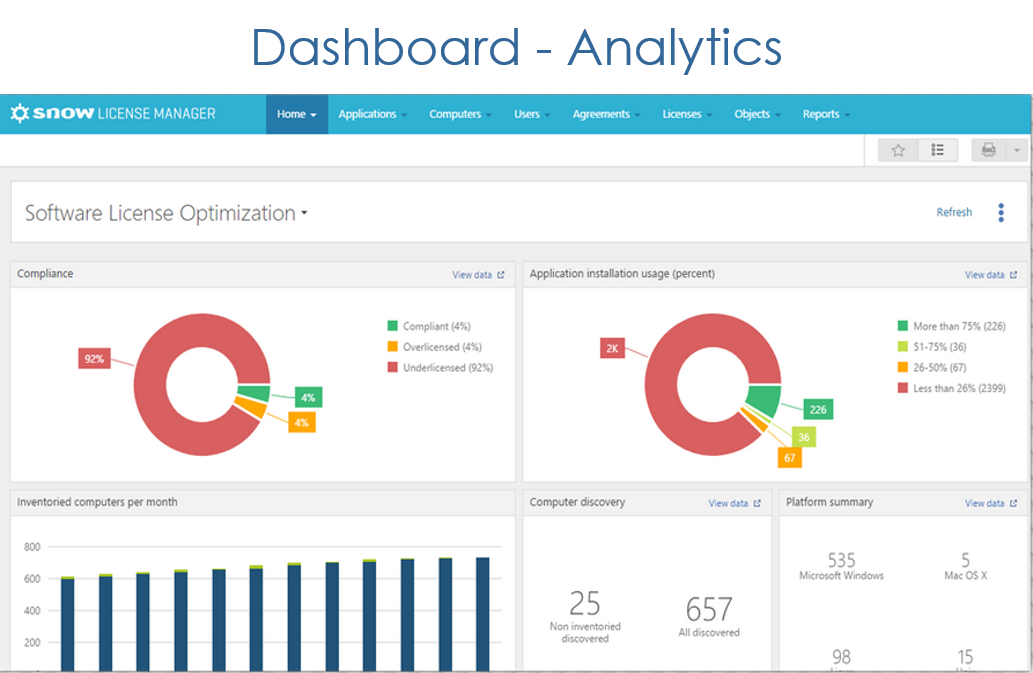This screenshot has width=1033, height=673.
Task: Open the Reports menu
Action: coord(826,114)
